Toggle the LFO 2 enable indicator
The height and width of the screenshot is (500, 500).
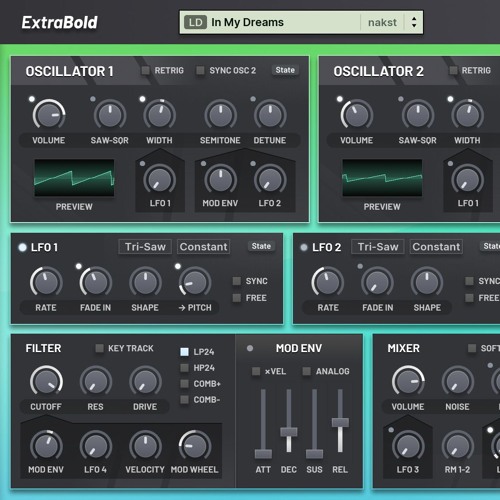[304, 247]
